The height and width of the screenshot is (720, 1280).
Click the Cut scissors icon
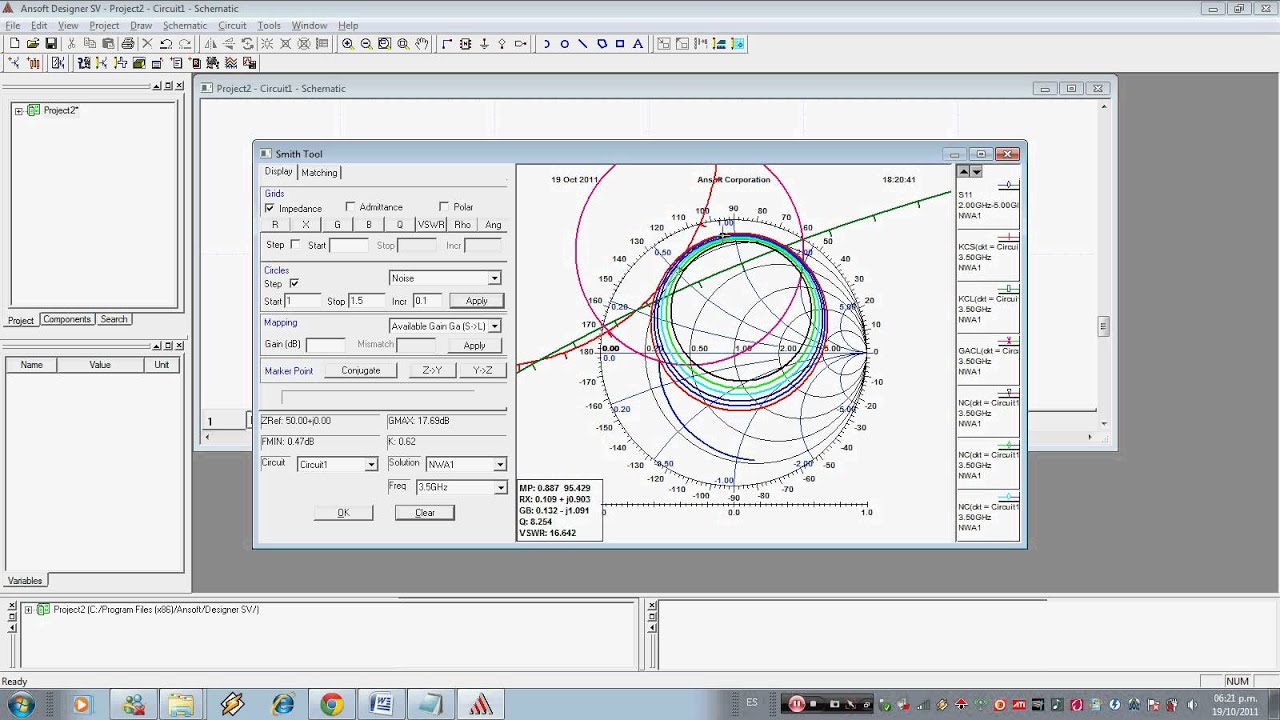[71, 44]
